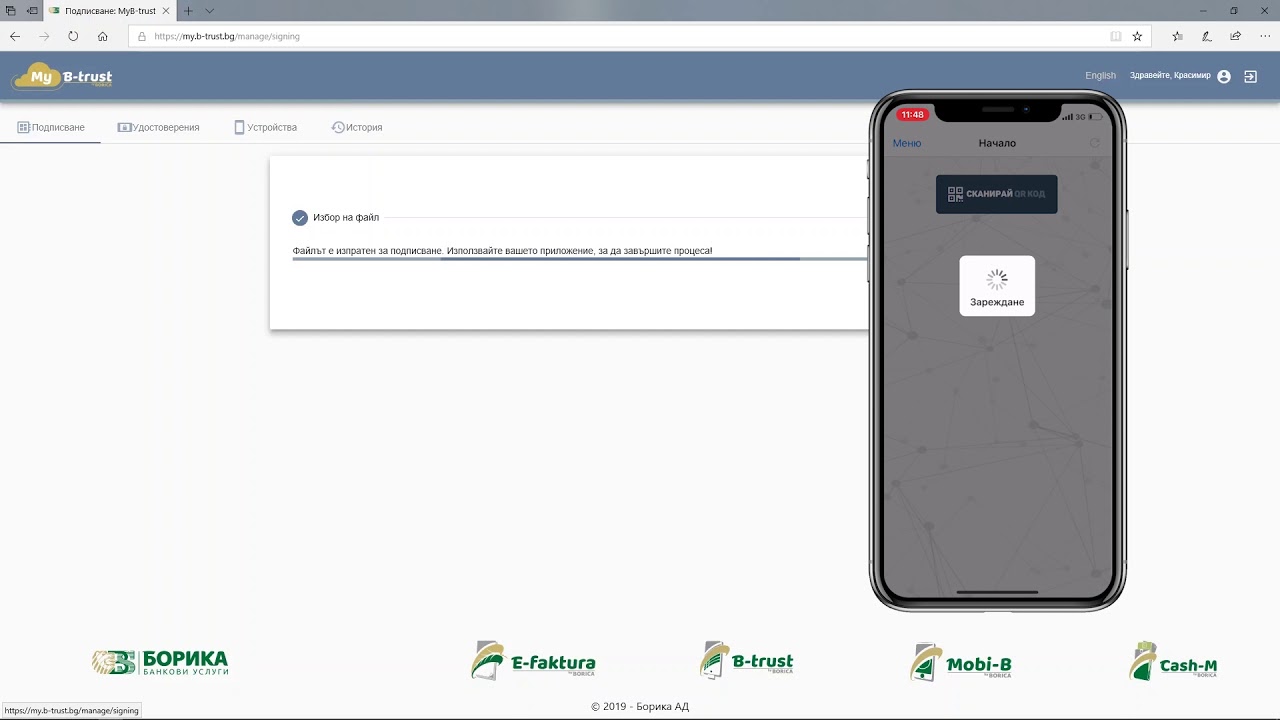Click the Cash-M logo
The width and height of the screenshot is (1280, 720).
[x=1173, y=662]
